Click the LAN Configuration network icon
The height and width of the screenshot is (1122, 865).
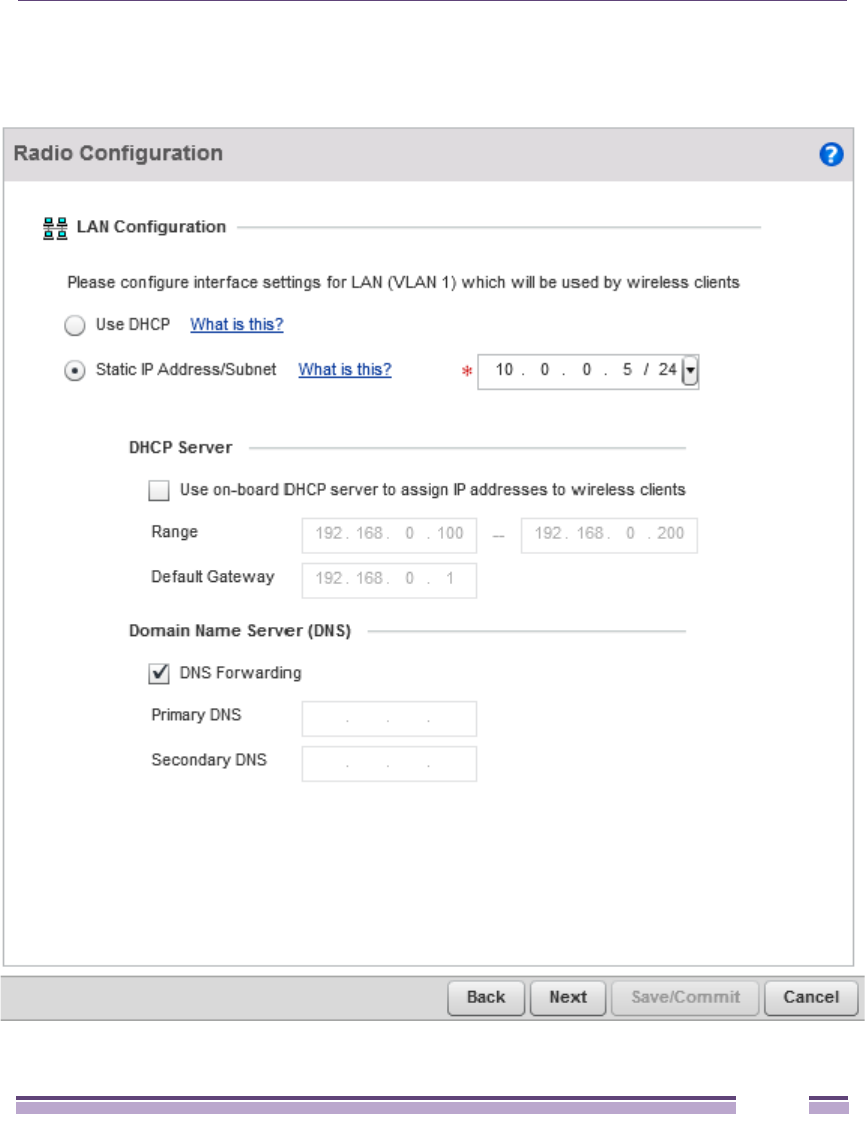pyautogui.click(x=55, y=228)
